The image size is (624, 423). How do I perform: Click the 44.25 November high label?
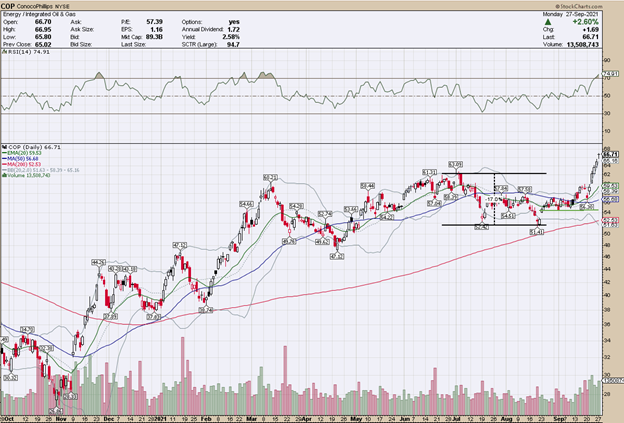click(x=98, y=263)
